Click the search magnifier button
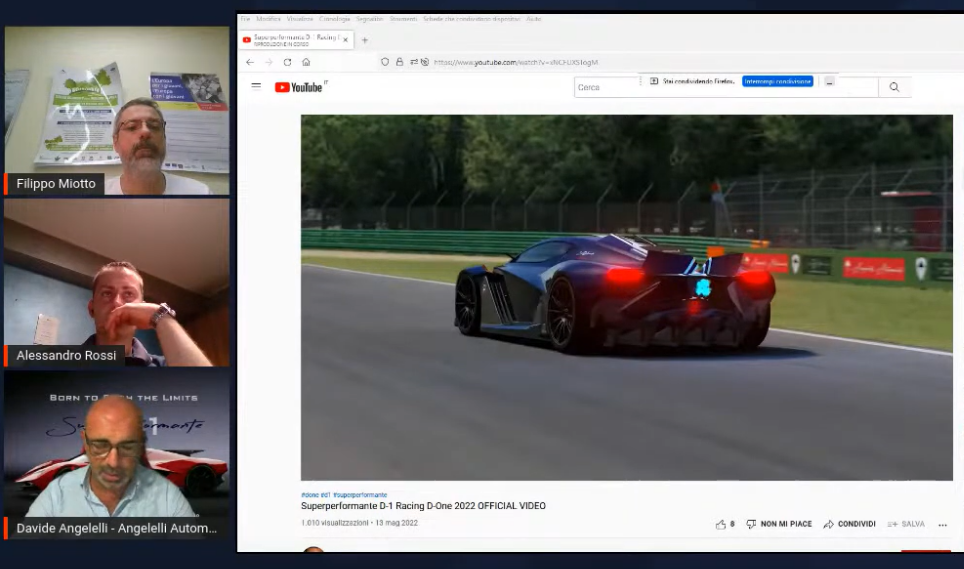 pos(894,87)
